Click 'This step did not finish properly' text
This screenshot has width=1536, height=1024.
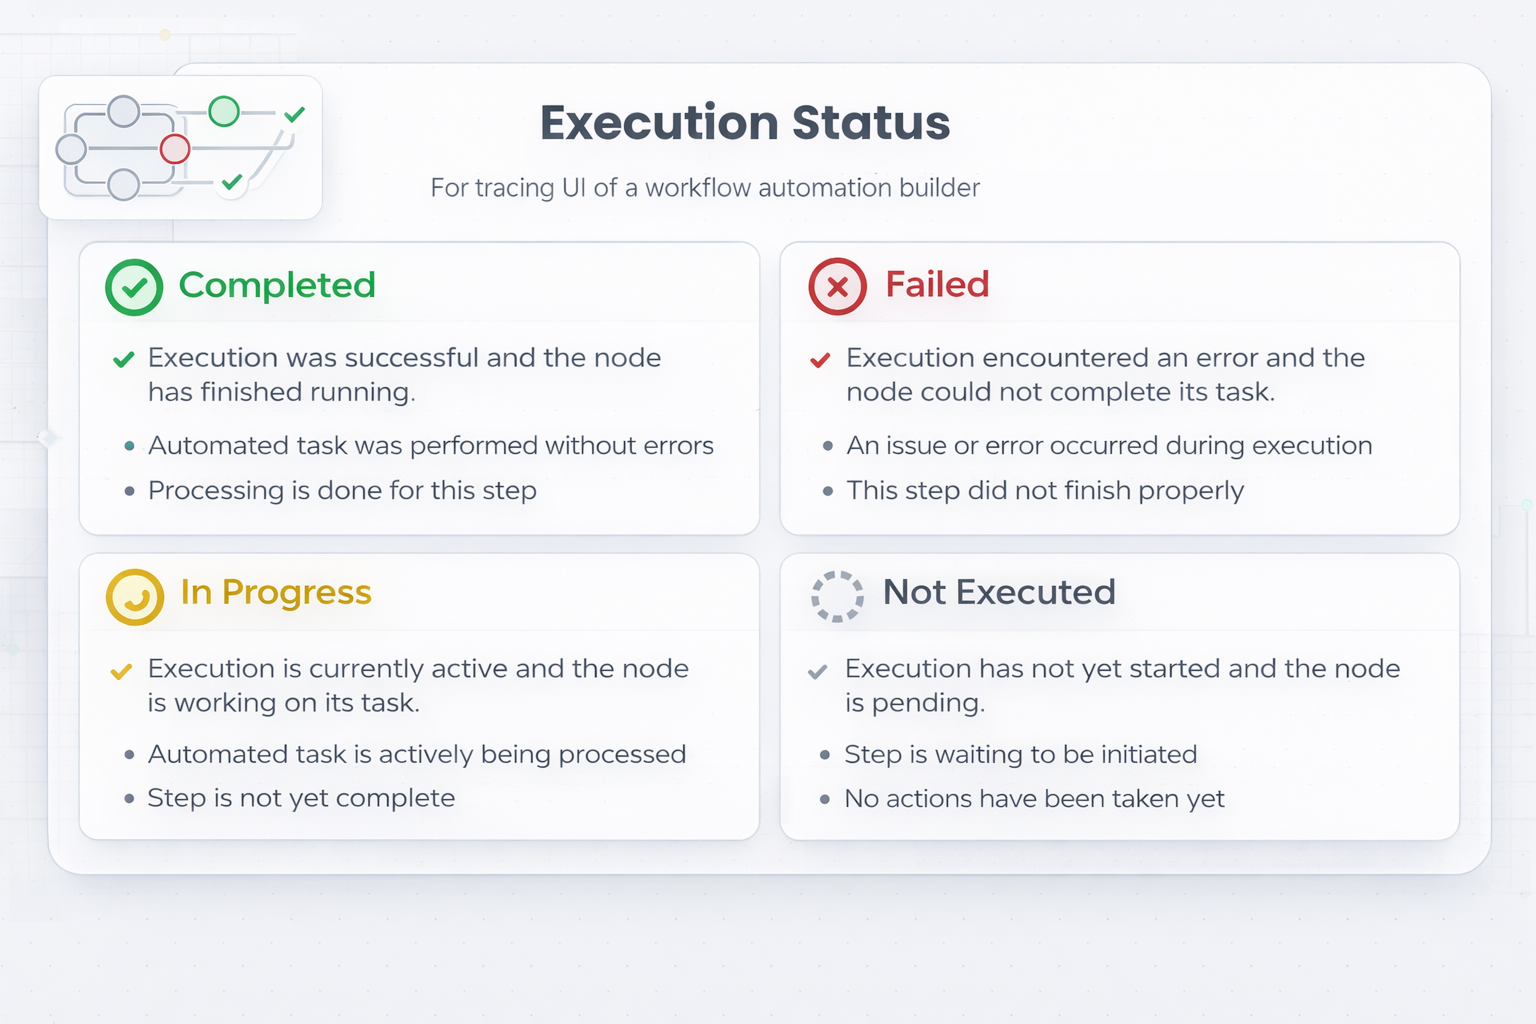pyautogui.click(x=1045, y=491)
